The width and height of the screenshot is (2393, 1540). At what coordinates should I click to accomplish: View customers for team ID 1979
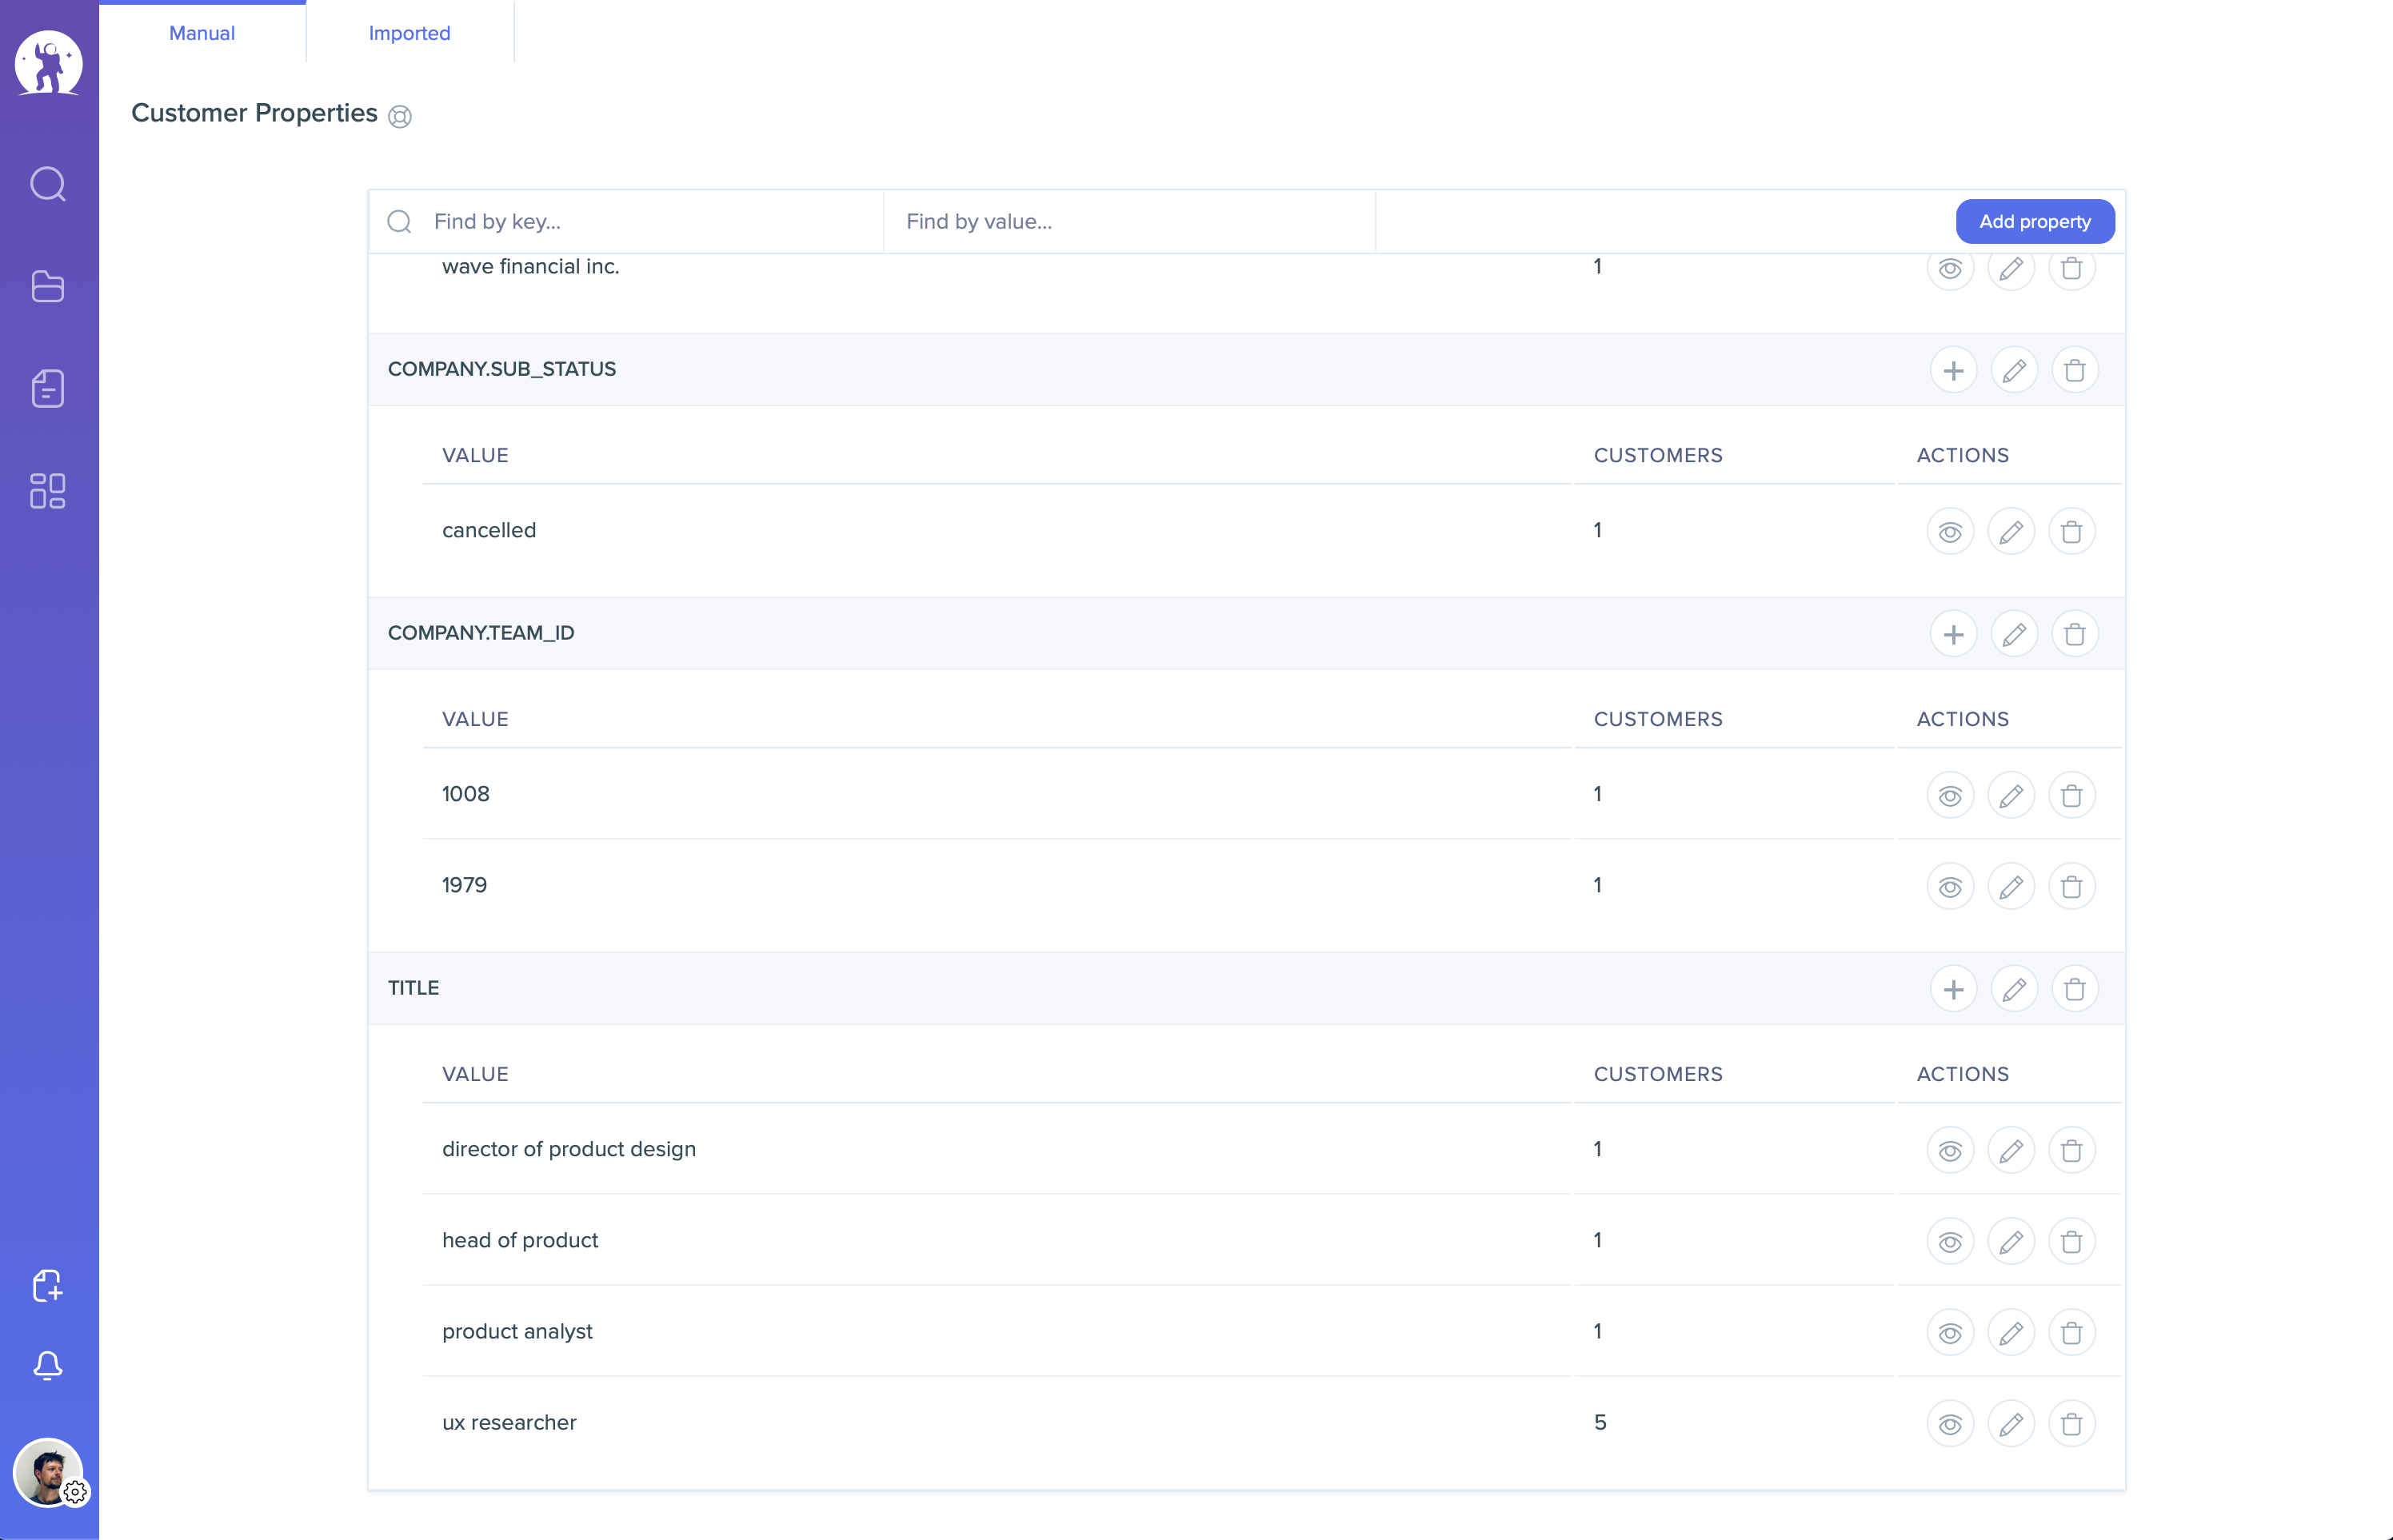[1950, 887]
